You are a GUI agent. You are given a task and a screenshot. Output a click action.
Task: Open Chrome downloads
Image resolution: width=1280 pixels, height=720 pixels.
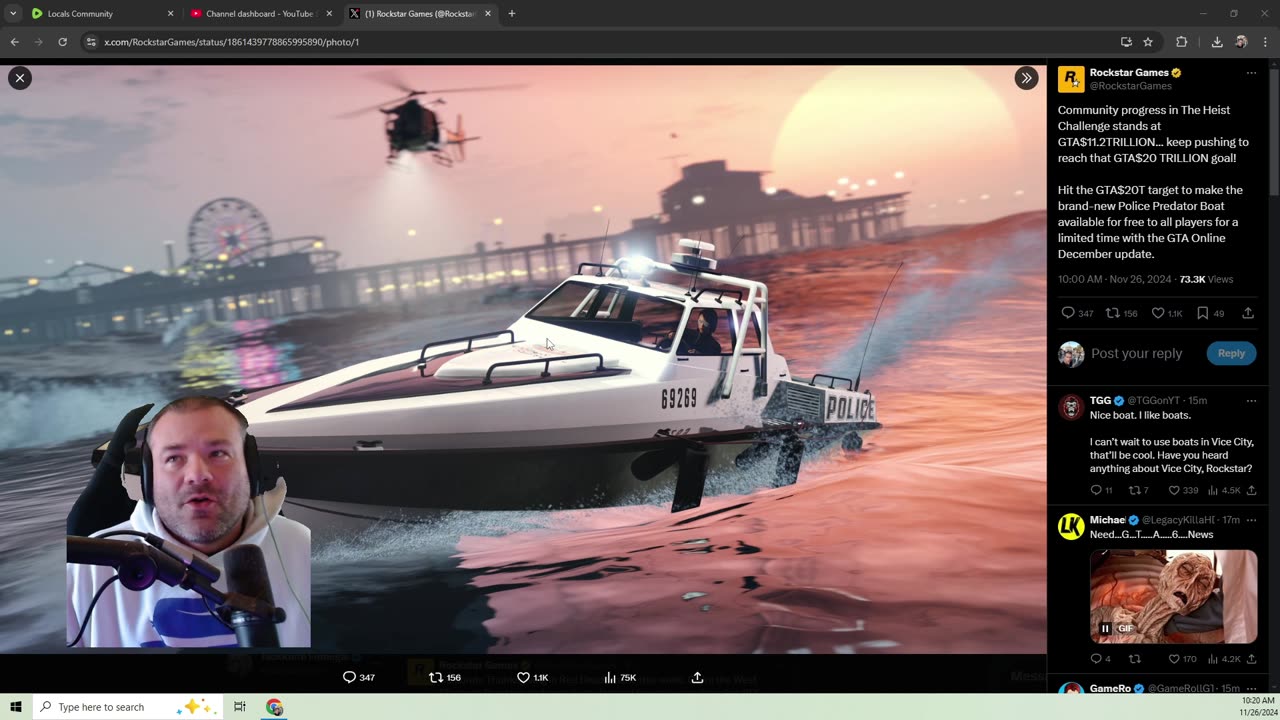pos(1217,42)
